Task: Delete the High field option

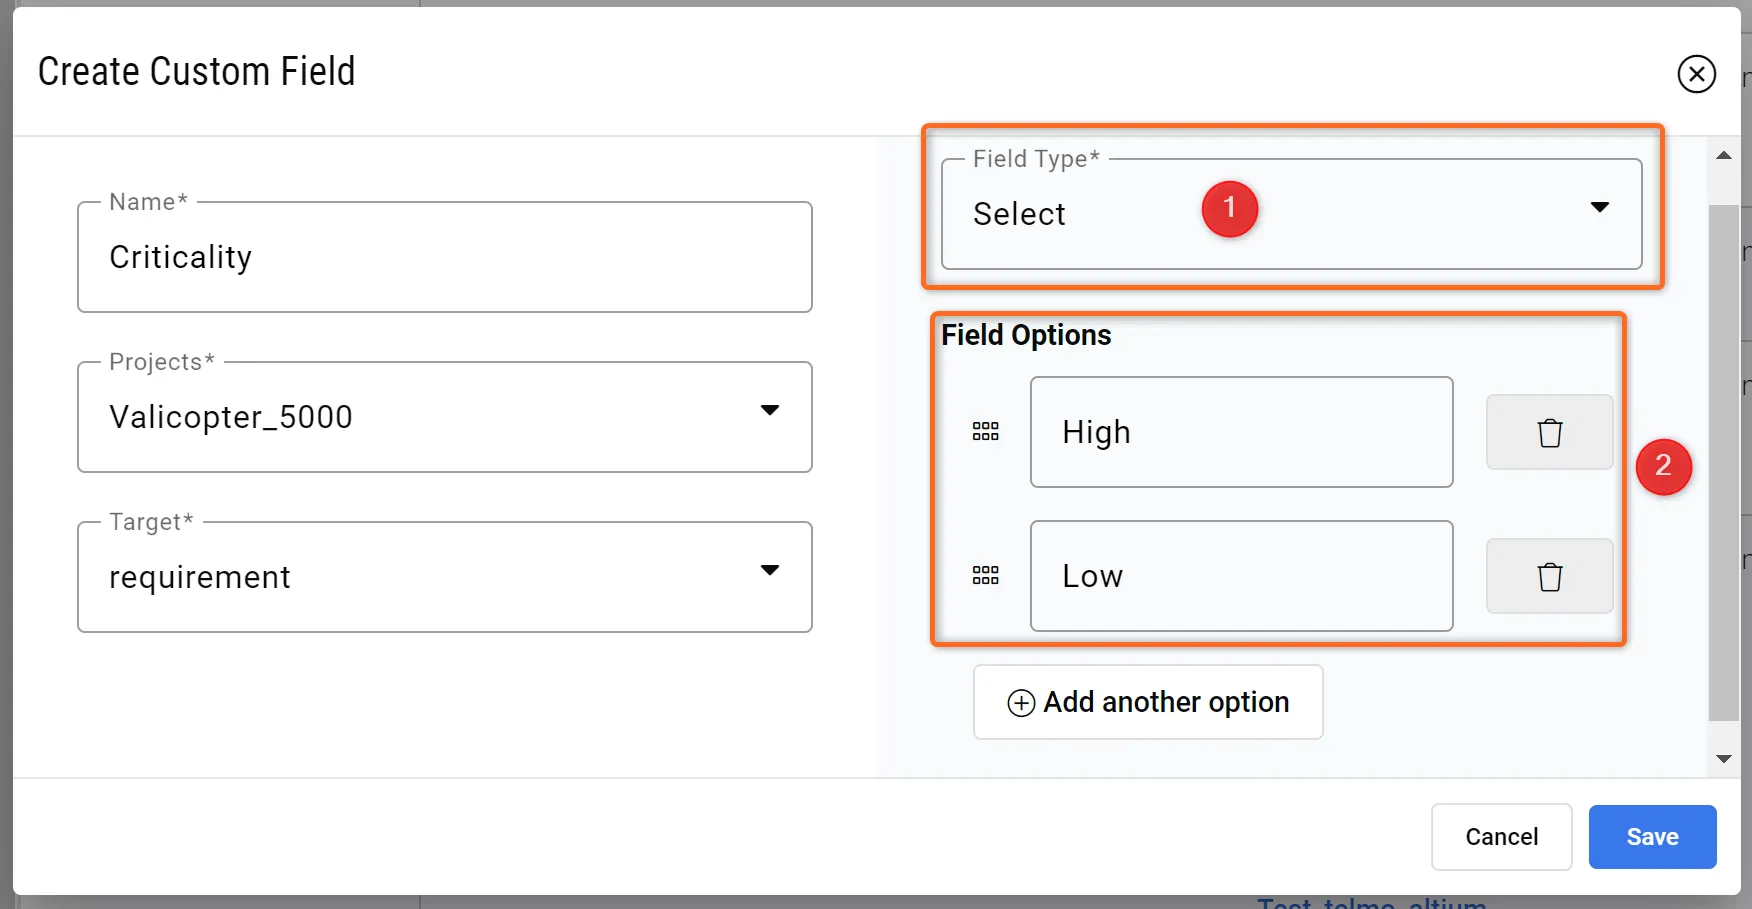Action: coord(1549,433)
